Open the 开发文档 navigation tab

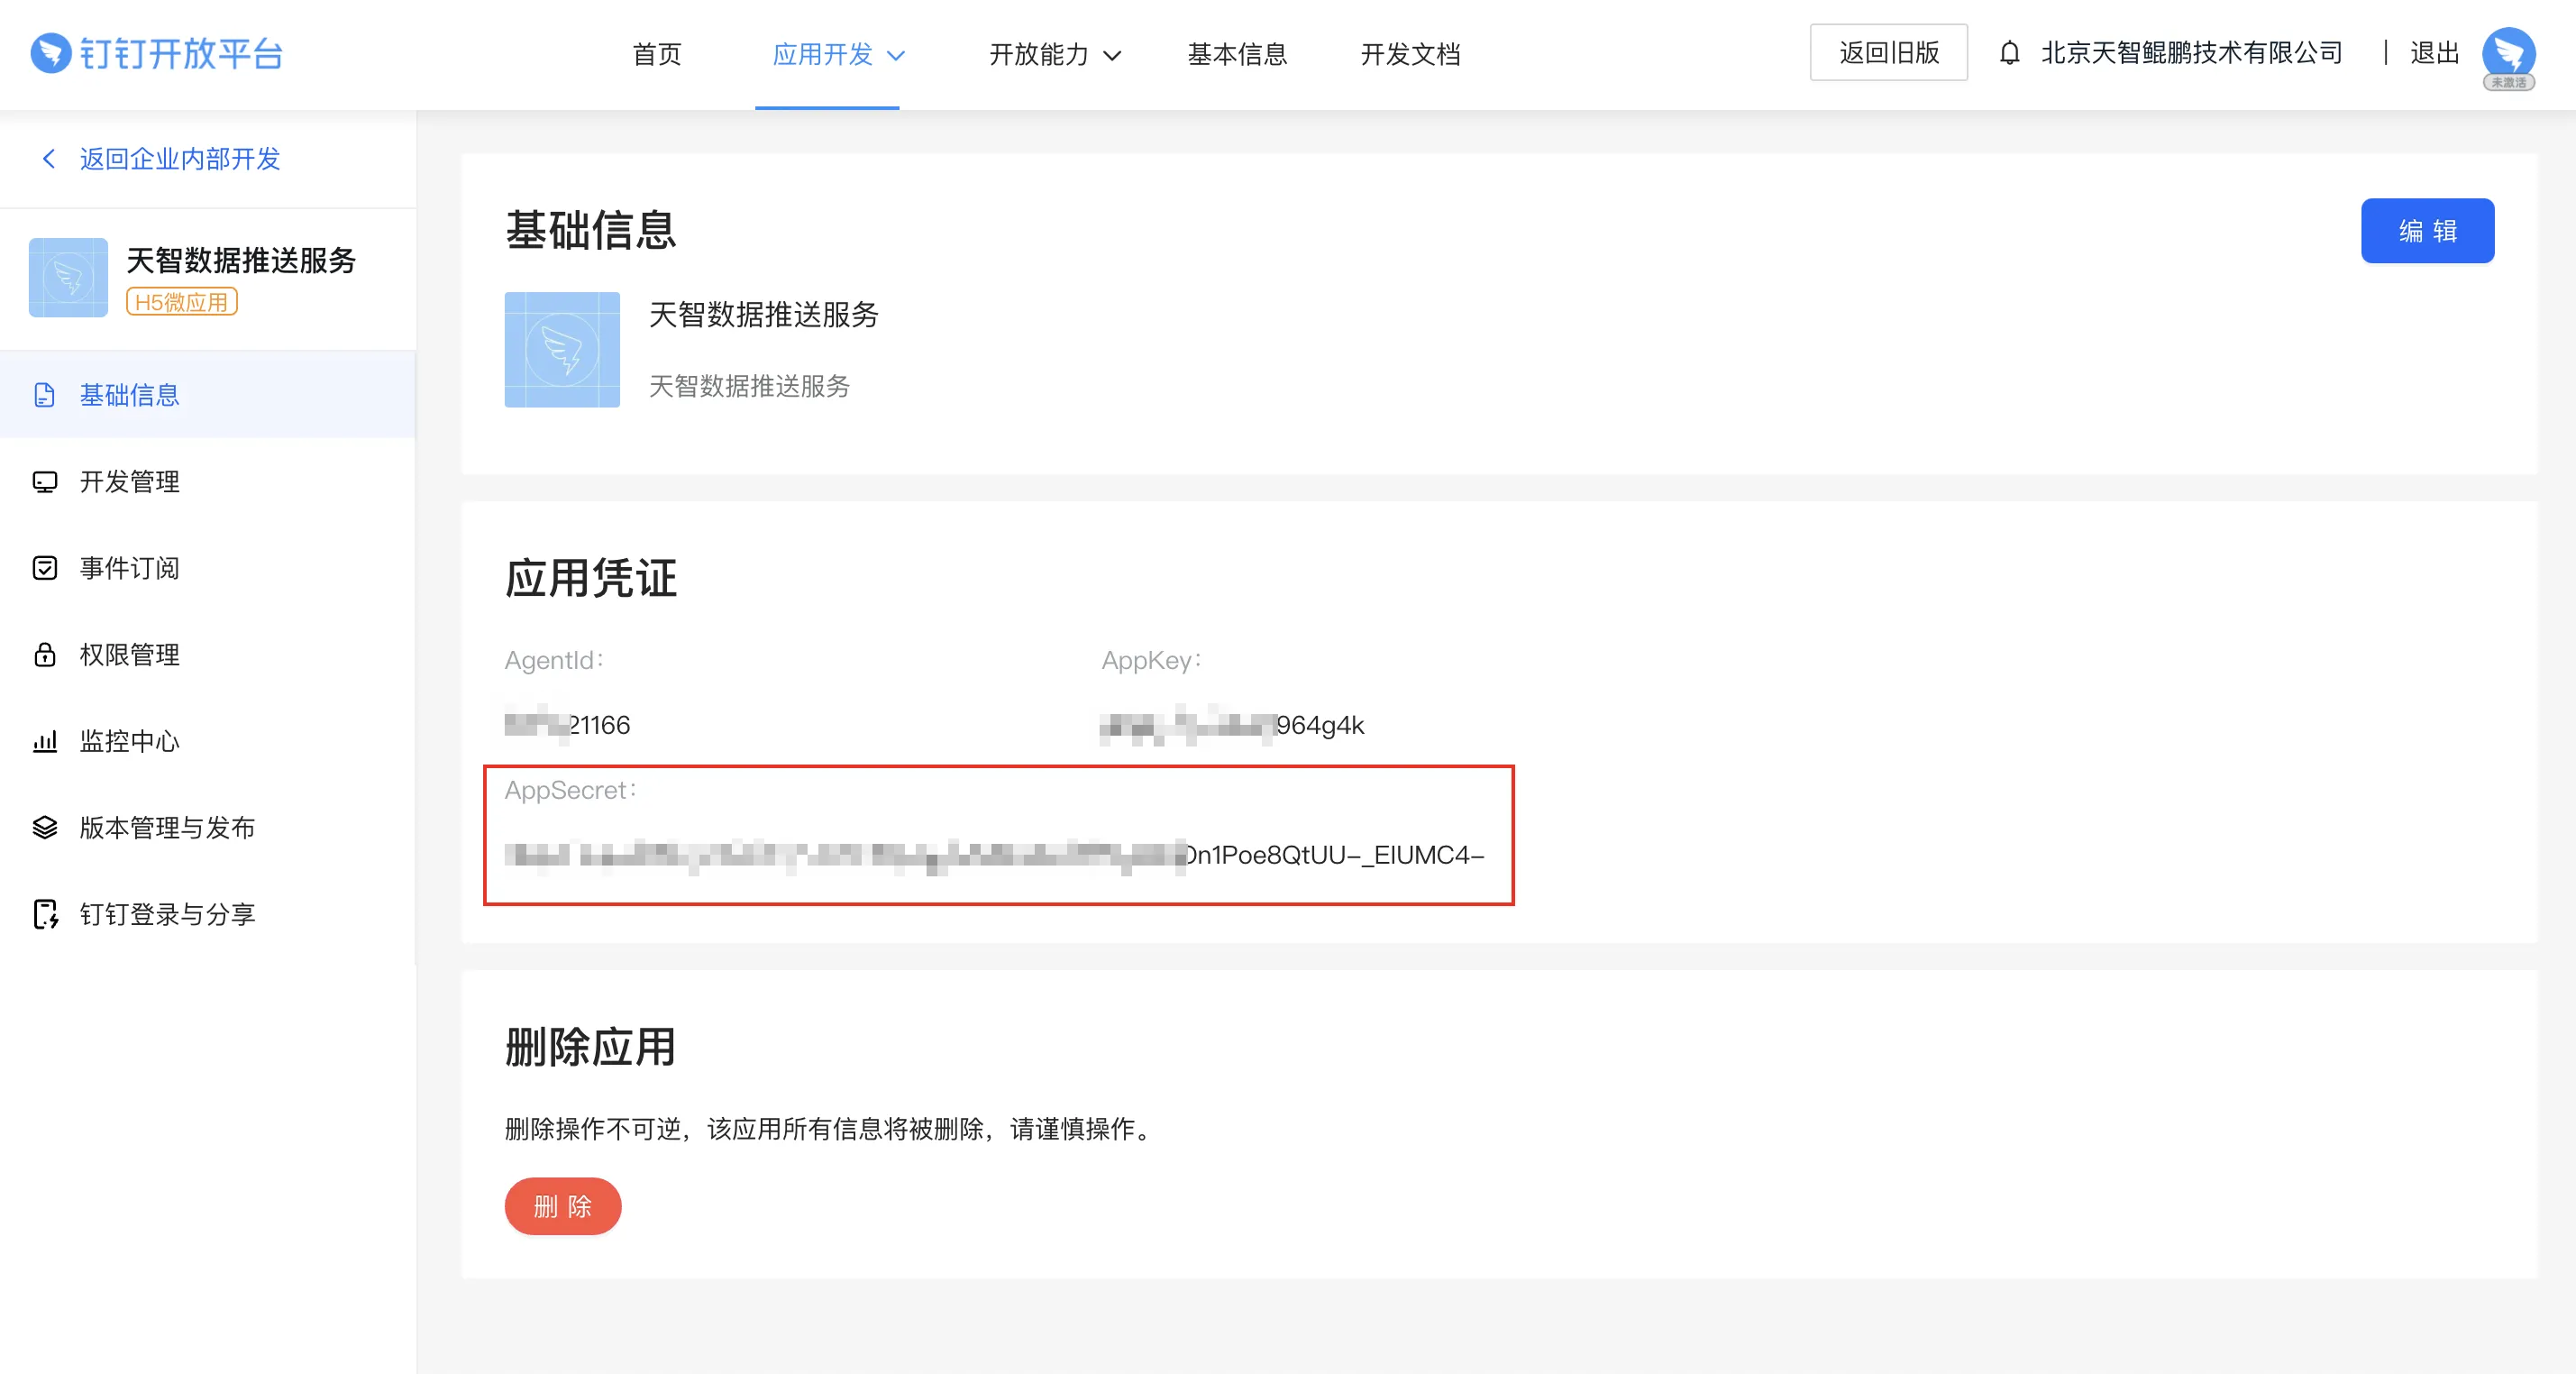1410,54
